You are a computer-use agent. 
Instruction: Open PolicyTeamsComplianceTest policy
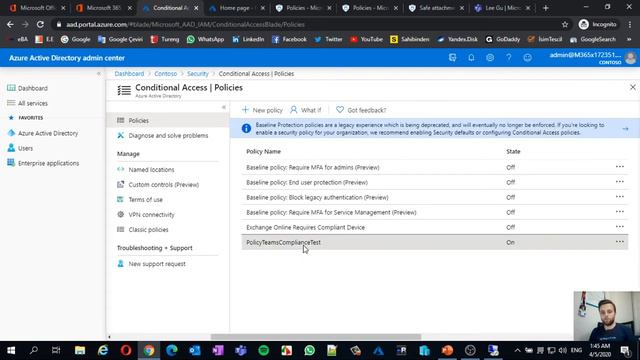[x=283, y=242]
